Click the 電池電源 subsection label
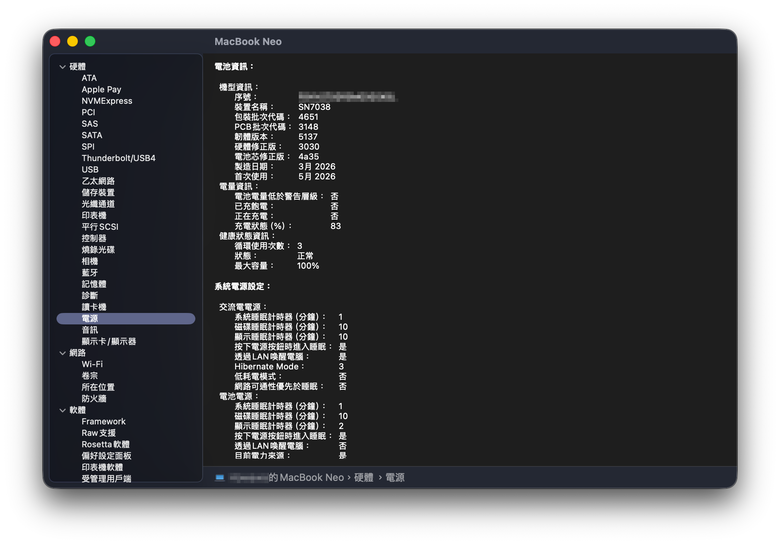The width and height of the screenshot is (780, 545). click(239, 396)
